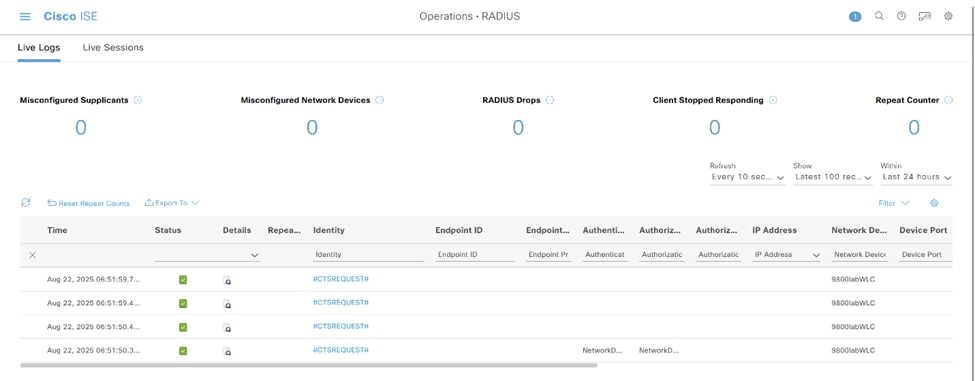975x381 pixels.
Task: Expand the Within time range dropdown
Action: [917, 177]
